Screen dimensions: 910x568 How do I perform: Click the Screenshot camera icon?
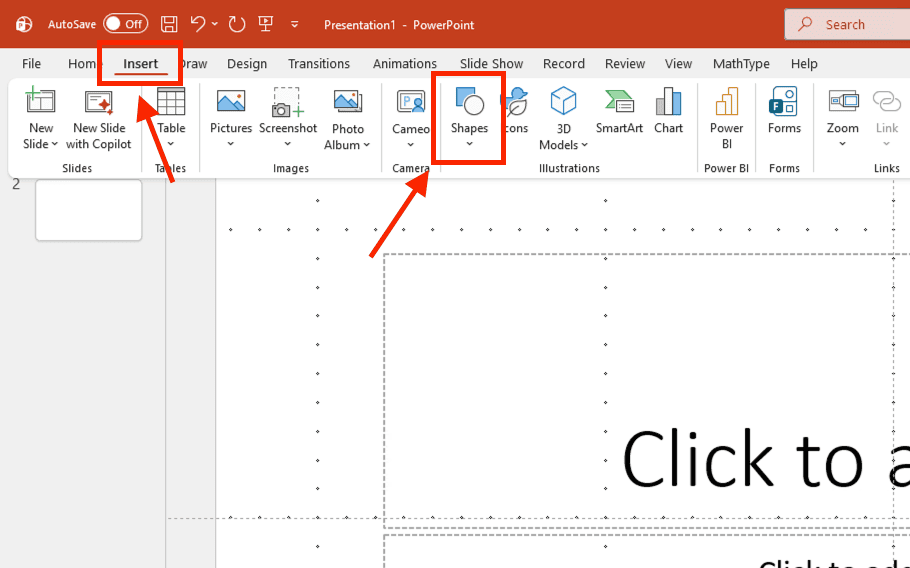pos(288,102)
